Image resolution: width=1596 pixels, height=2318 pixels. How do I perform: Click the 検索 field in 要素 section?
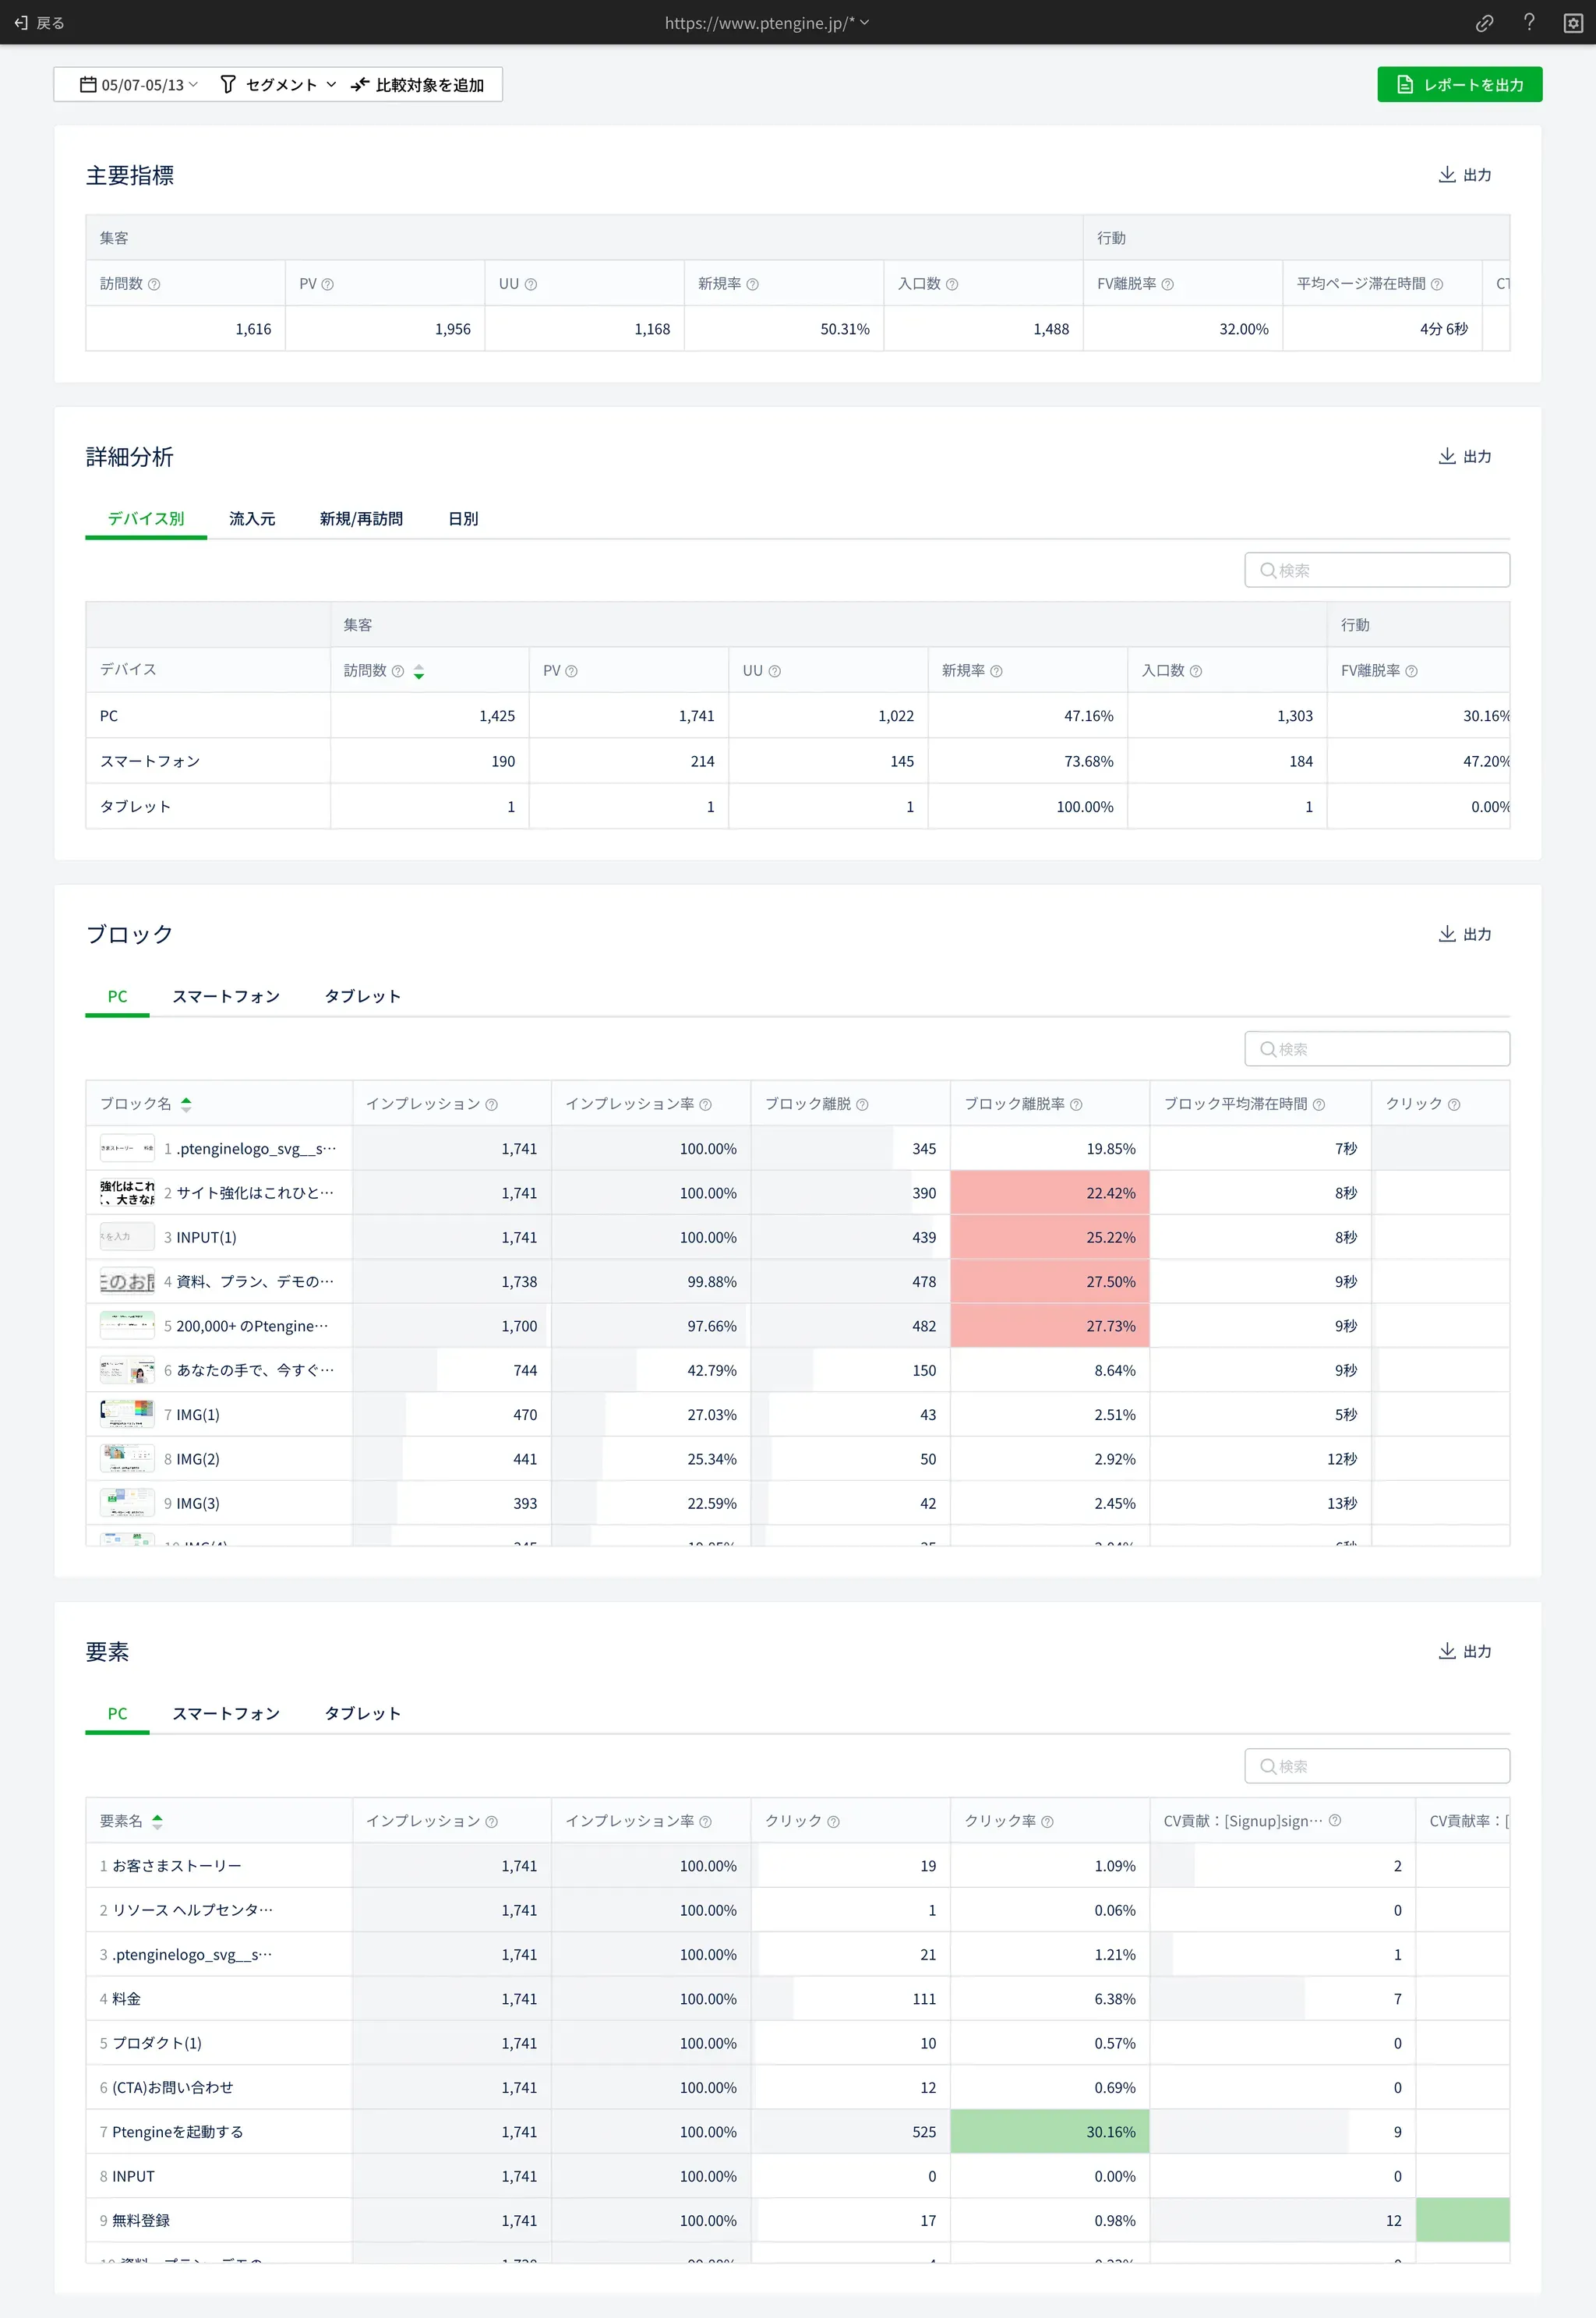point(1377,1767)
